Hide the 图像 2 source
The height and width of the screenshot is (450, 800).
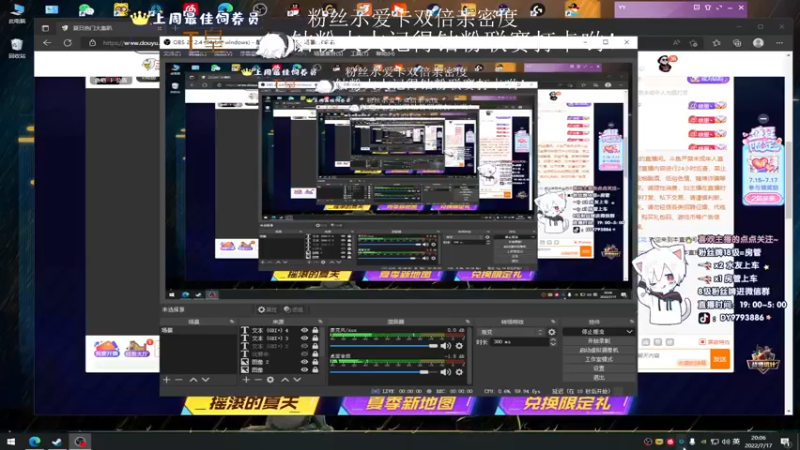point(305,362)
